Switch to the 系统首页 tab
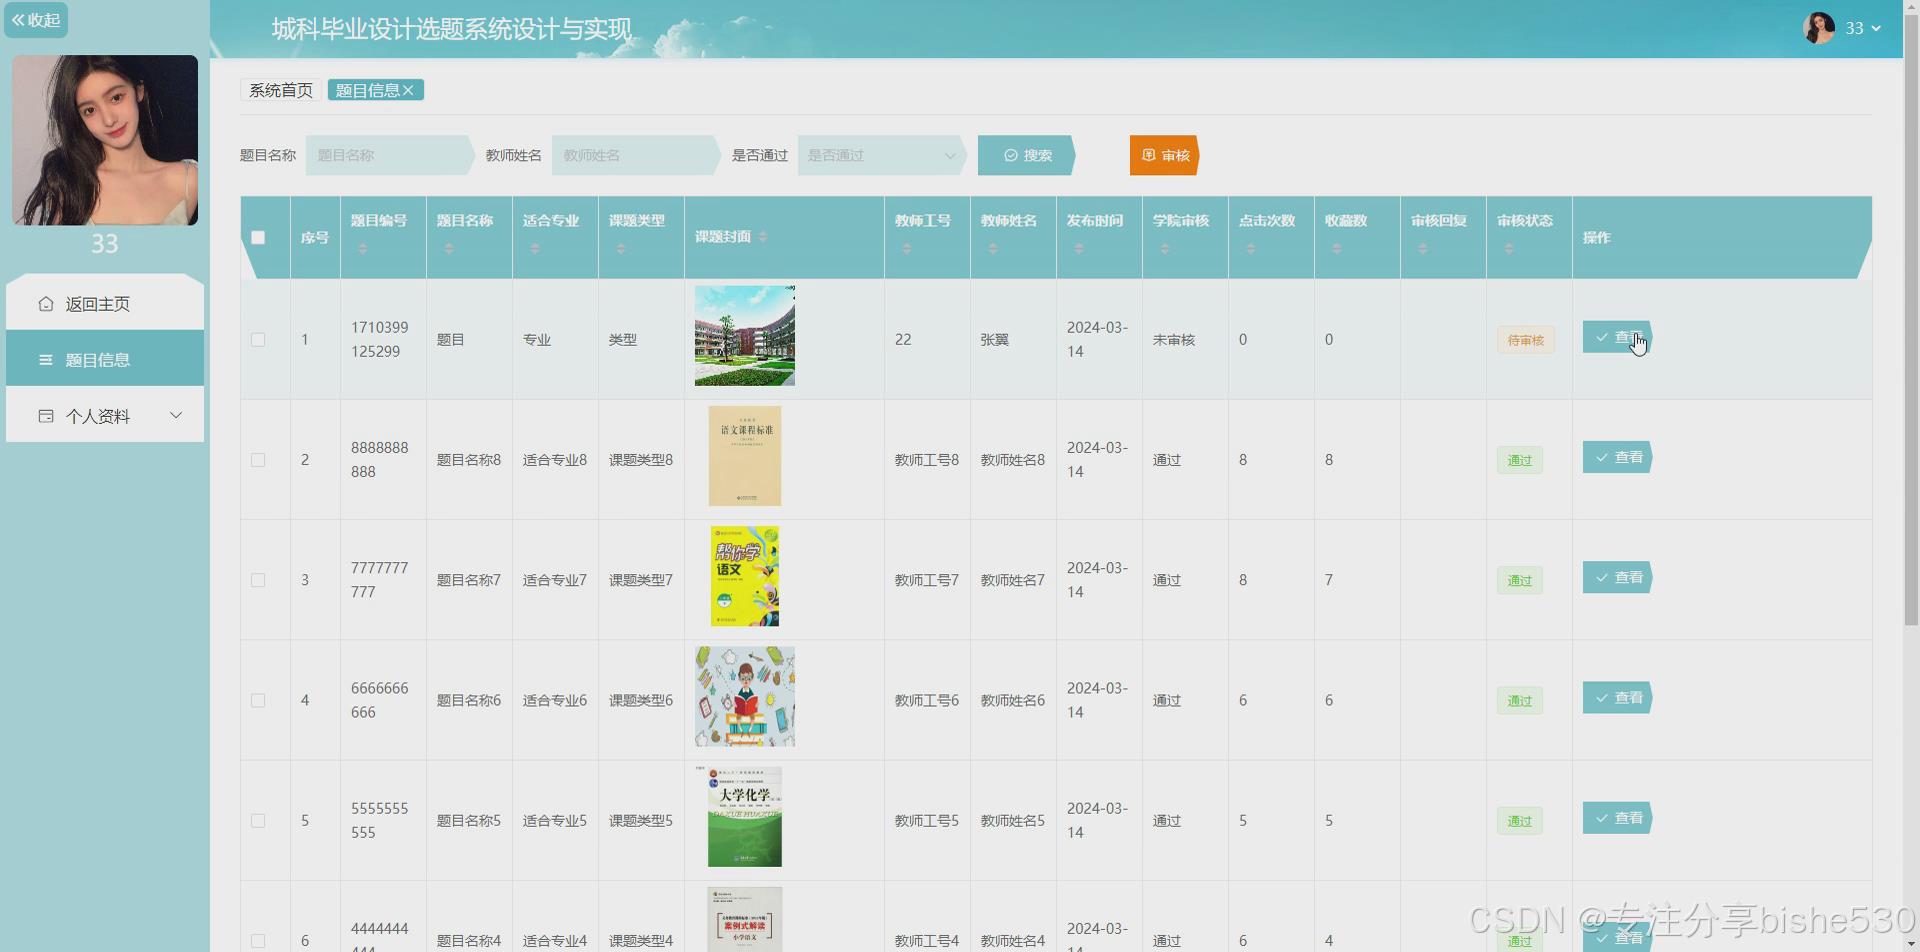The image size is (1920, 952). point(280,90)
